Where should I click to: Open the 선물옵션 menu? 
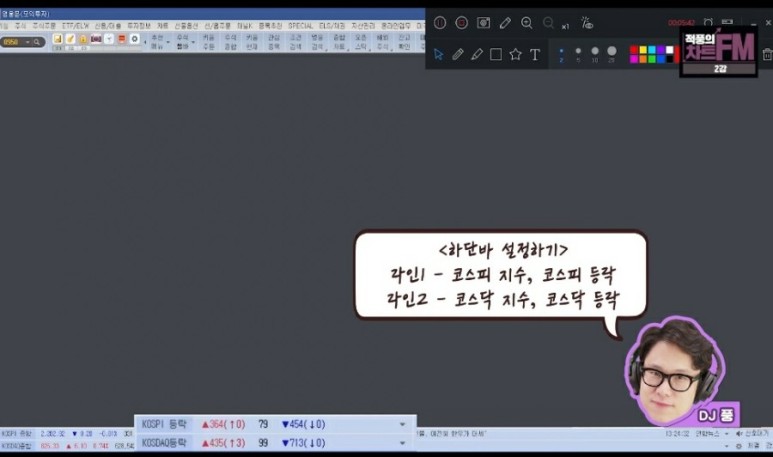click(186, 26)
